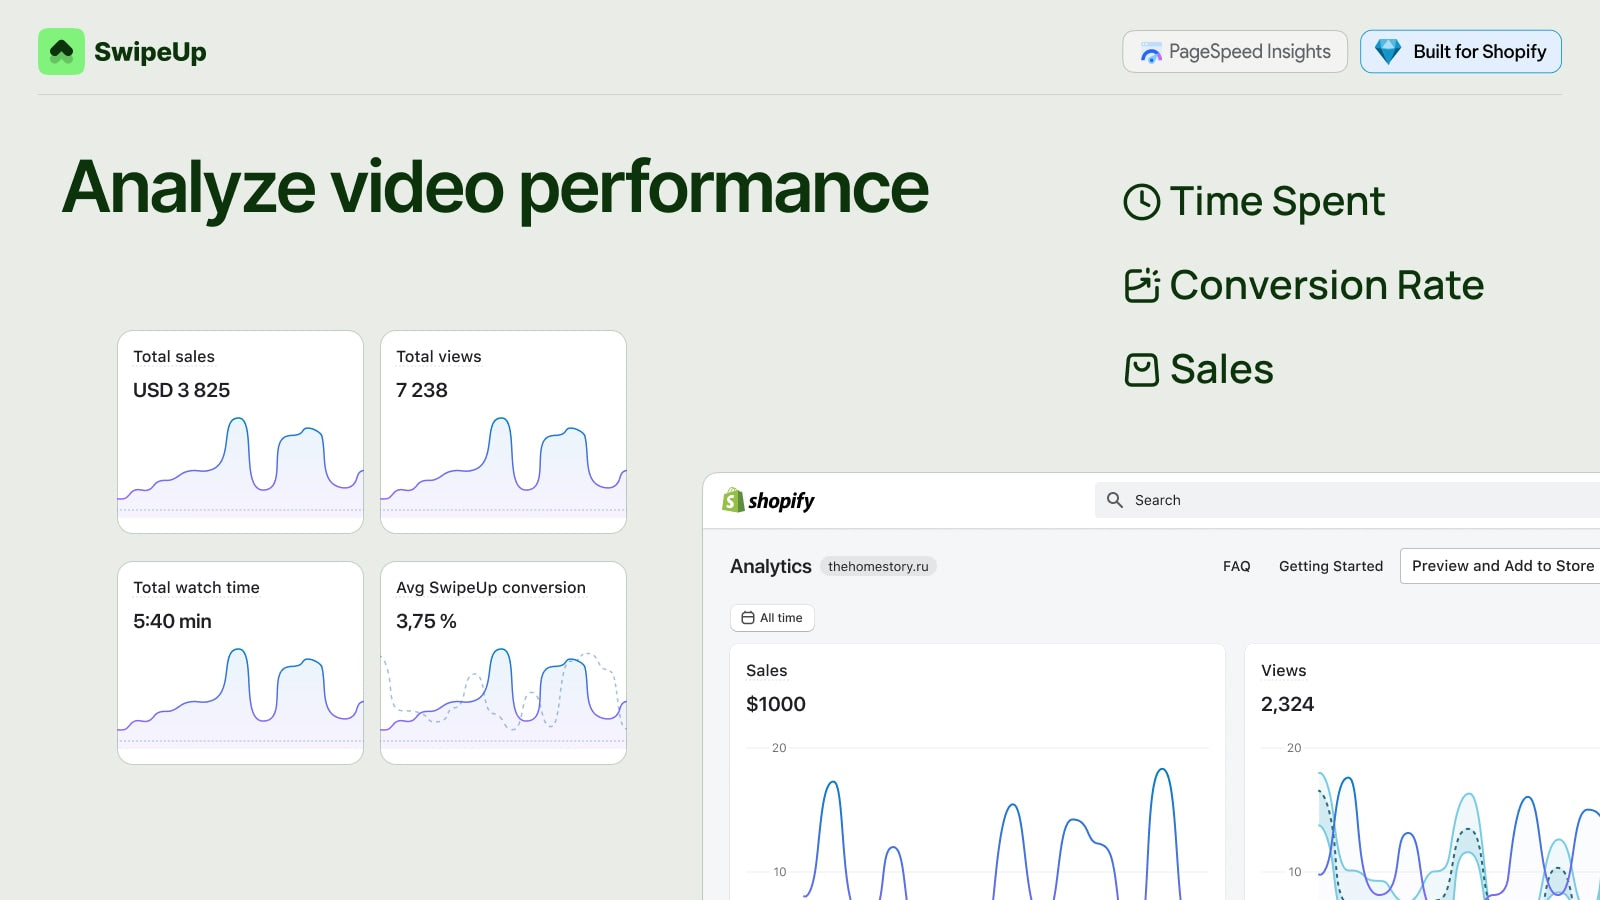Image resolution: width=1600 pixels, height=900 pixels.
Task: Click the calendar icon in All time
Action: pyautogui.click(x=747, y=618)
